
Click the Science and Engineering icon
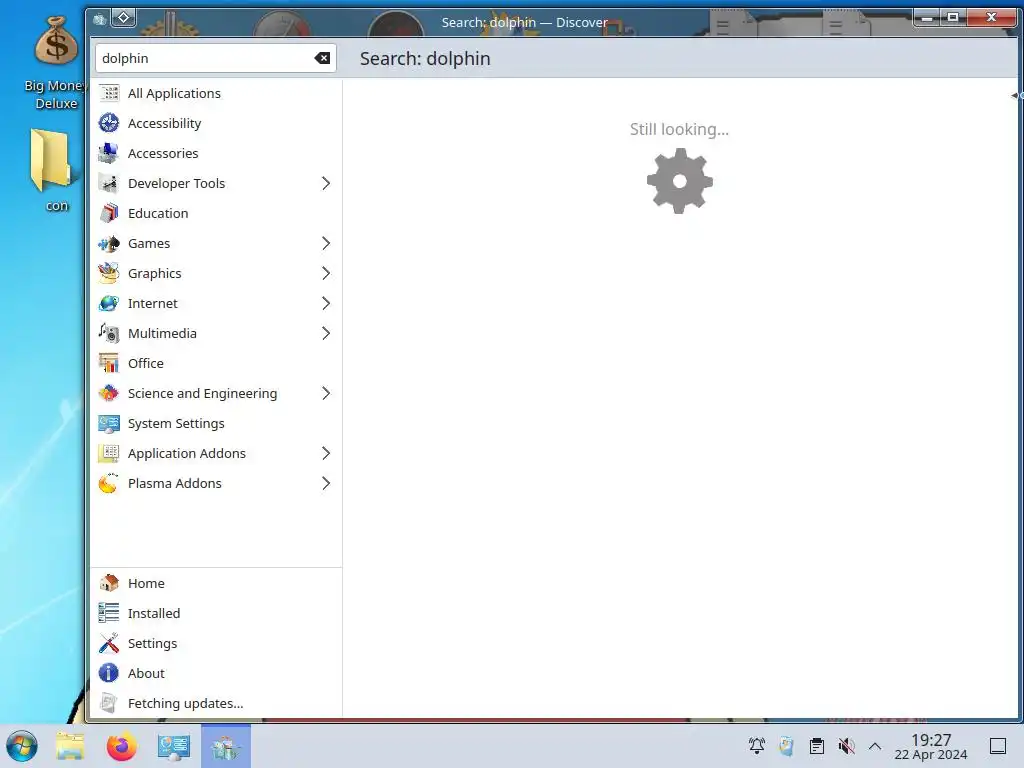(109, 394)
